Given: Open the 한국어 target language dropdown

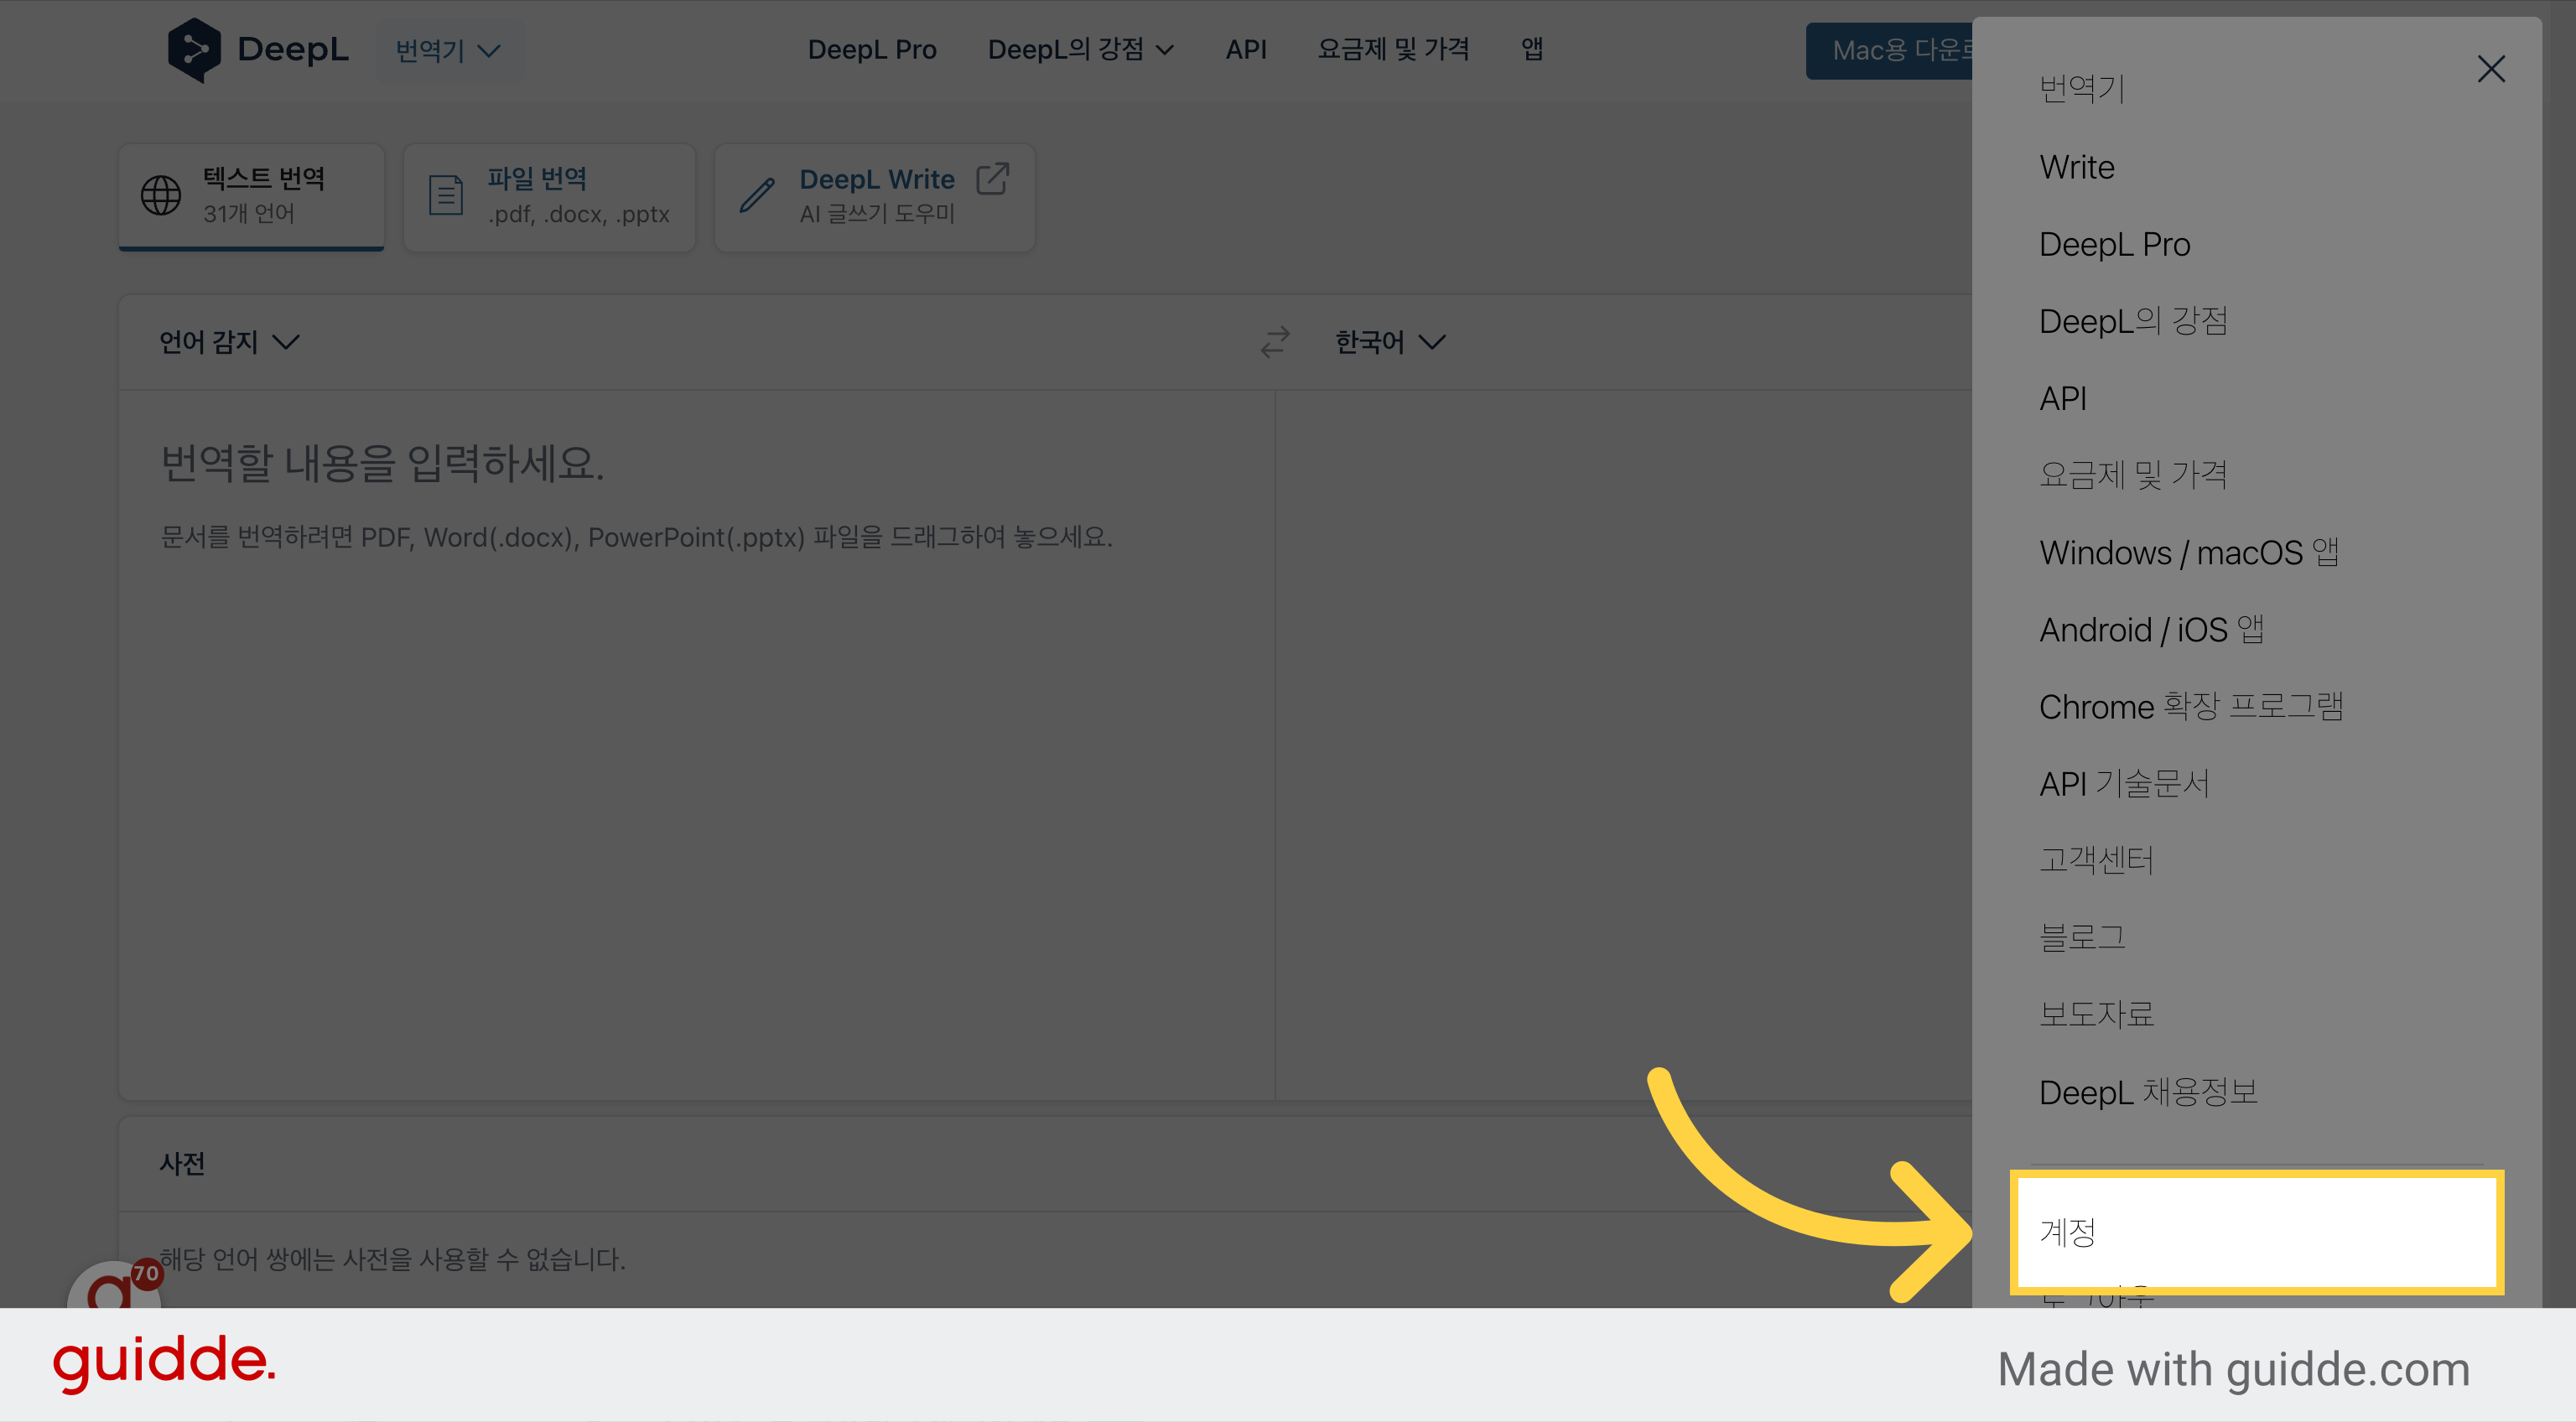Looking at the screenshot, I should coord(1390,342).
